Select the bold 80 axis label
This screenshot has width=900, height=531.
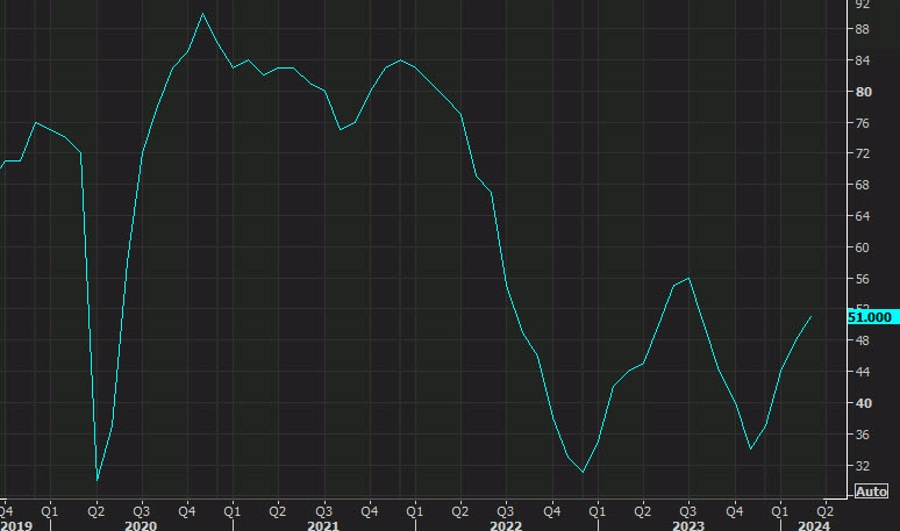coord(863,92)
